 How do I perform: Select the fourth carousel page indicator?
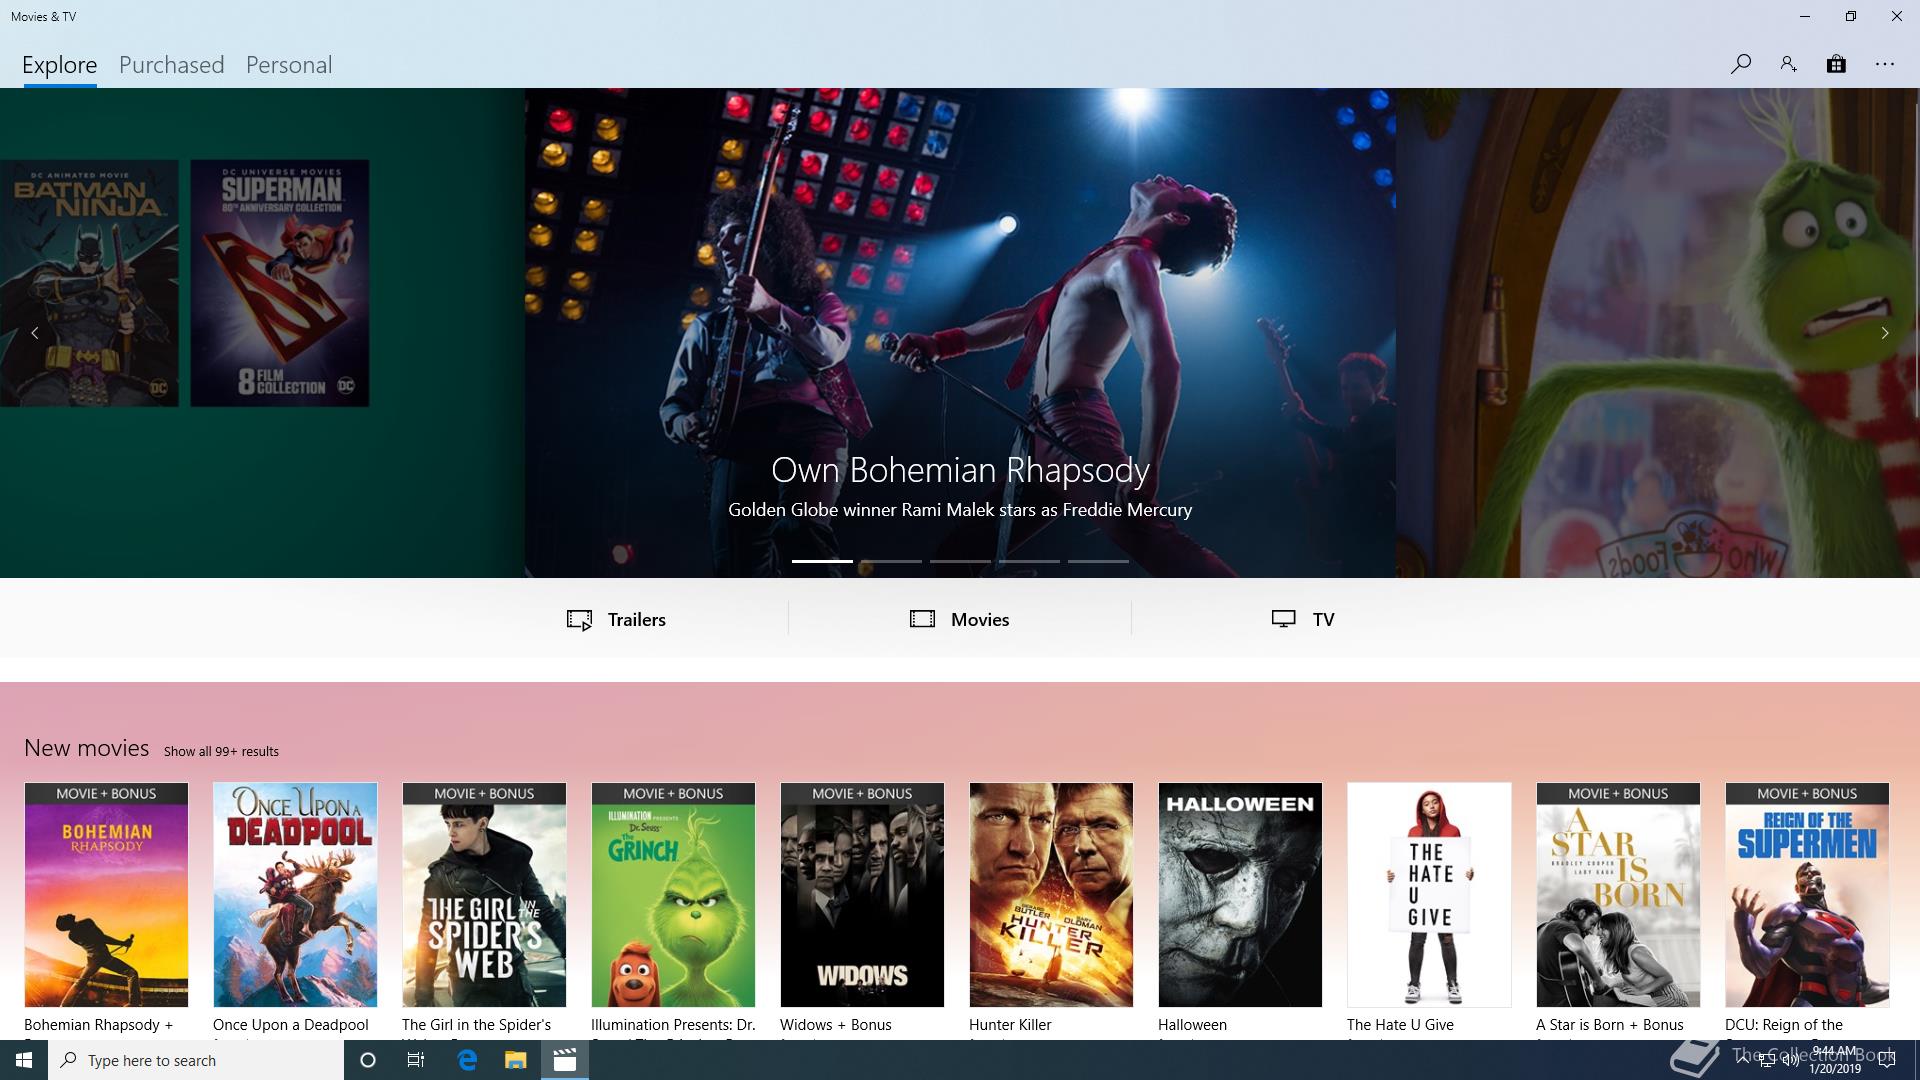pos(1029,561)
